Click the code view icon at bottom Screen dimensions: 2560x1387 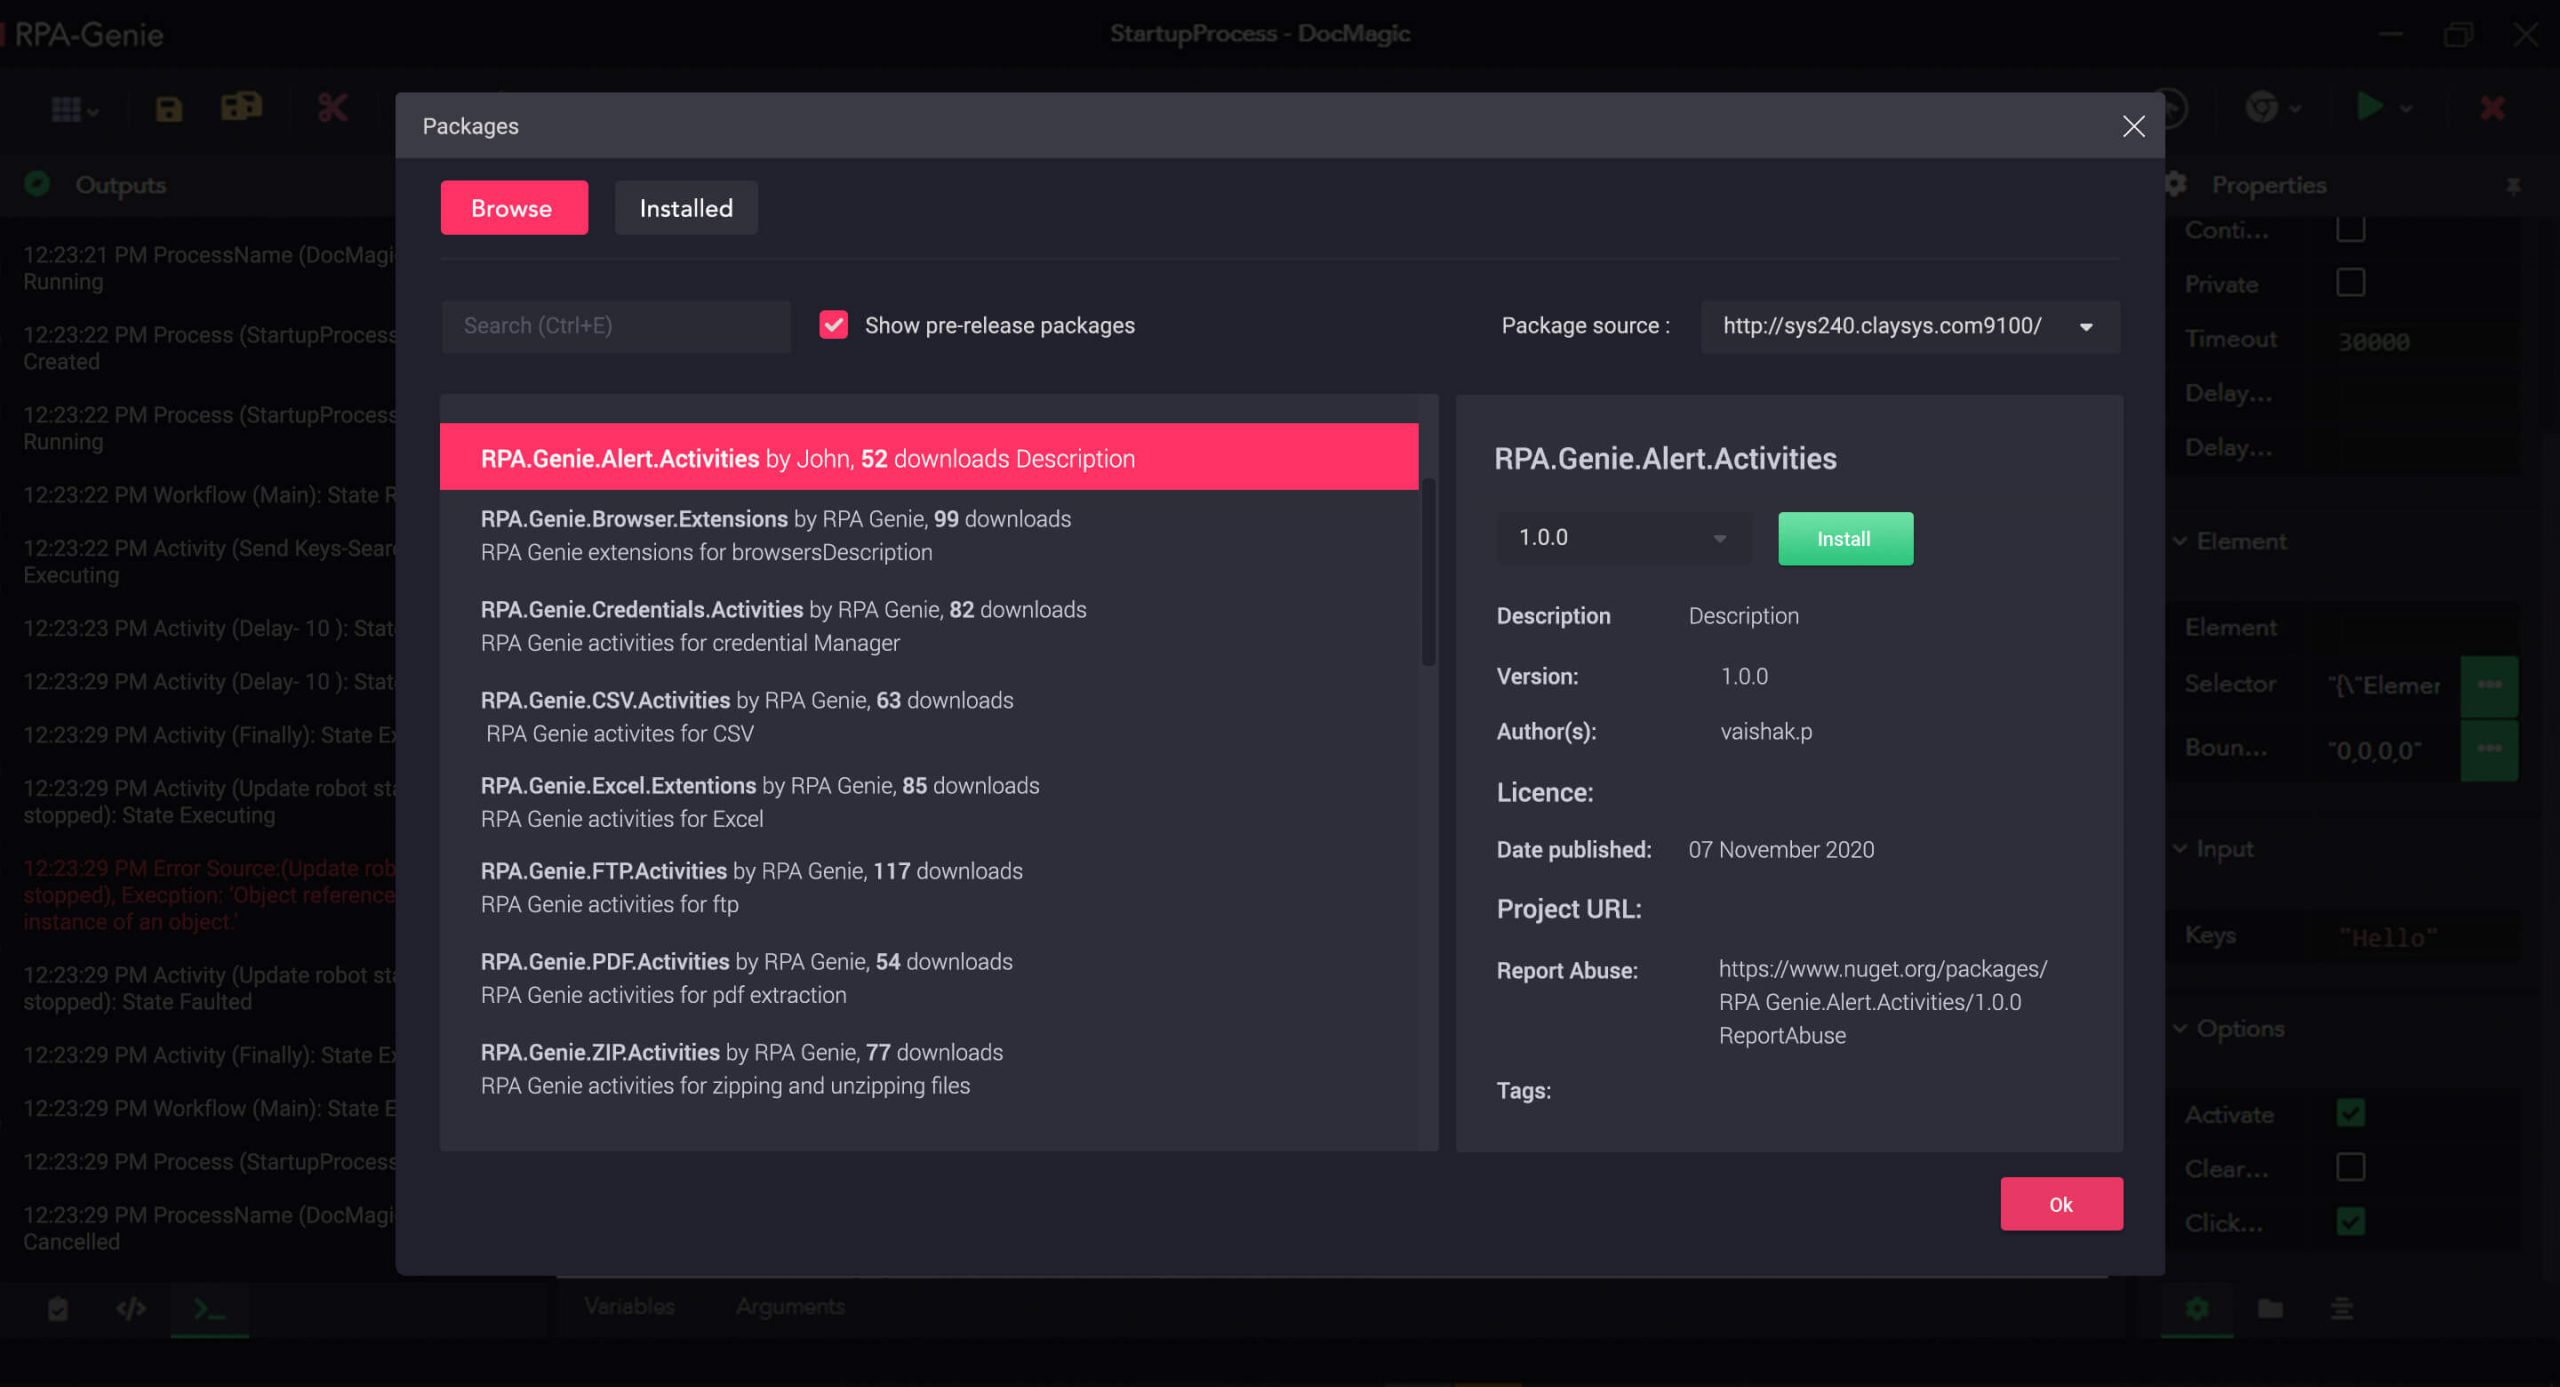(x=131, y=1309)
